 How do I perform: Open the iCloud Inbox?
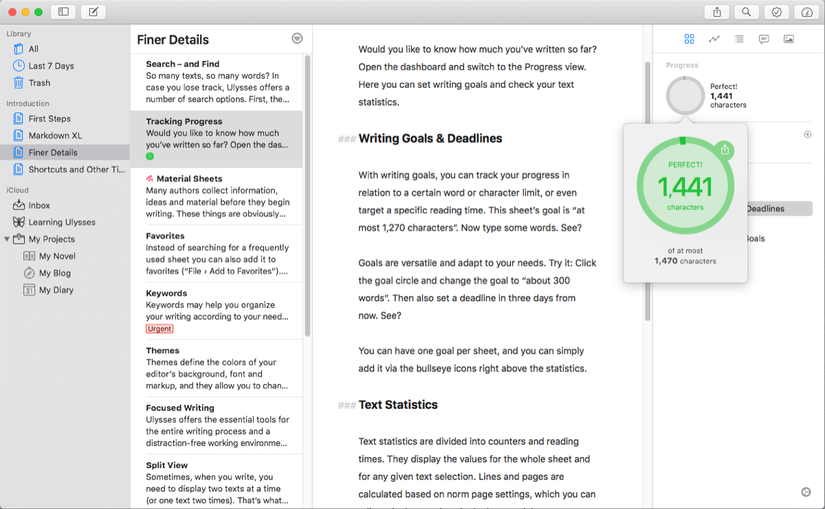pos(65,205)
